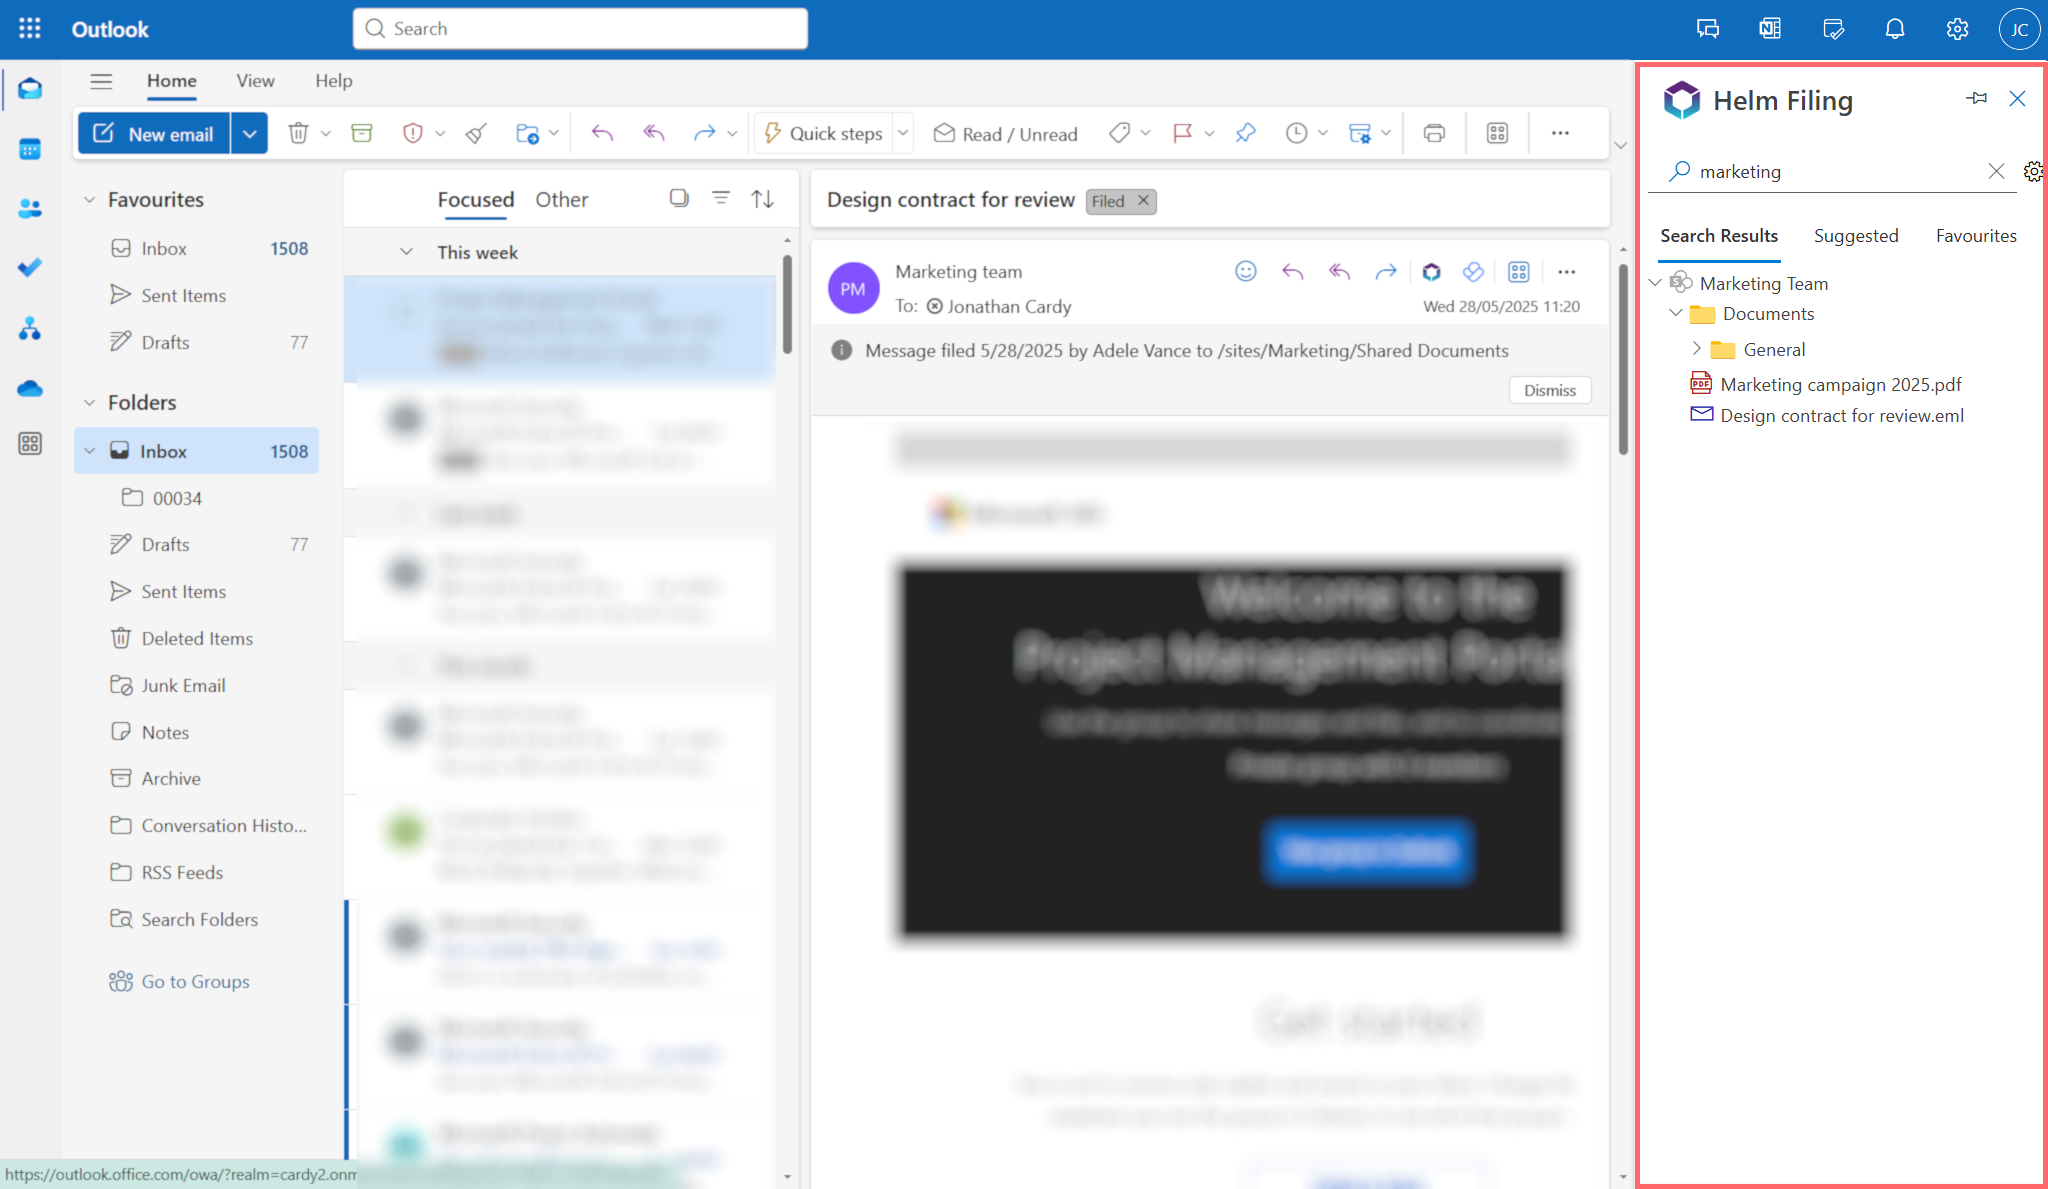This screenshot has height=1189, width=2048.
Task: Switch to the Suggested tab
Action: pos(1856,236)
